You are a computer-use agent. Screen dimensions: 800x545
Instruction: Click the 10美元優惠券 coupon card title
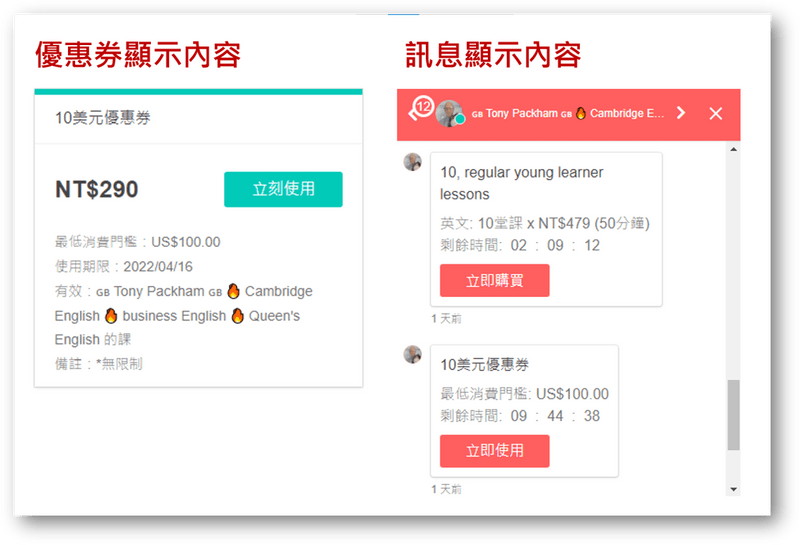pos(104,118)
